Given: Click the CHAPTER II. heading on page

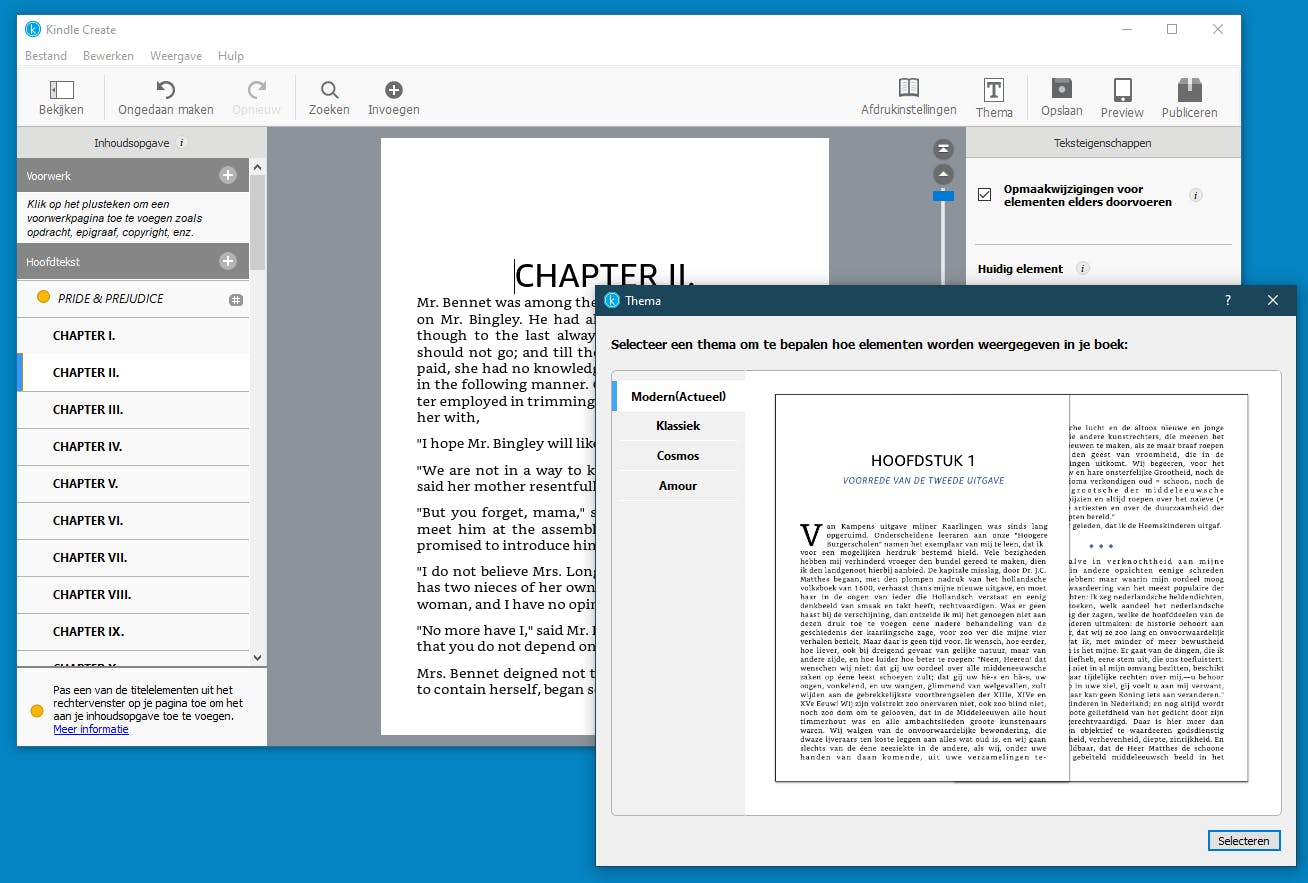Looking at the screenshot, I should click(604, 275).
